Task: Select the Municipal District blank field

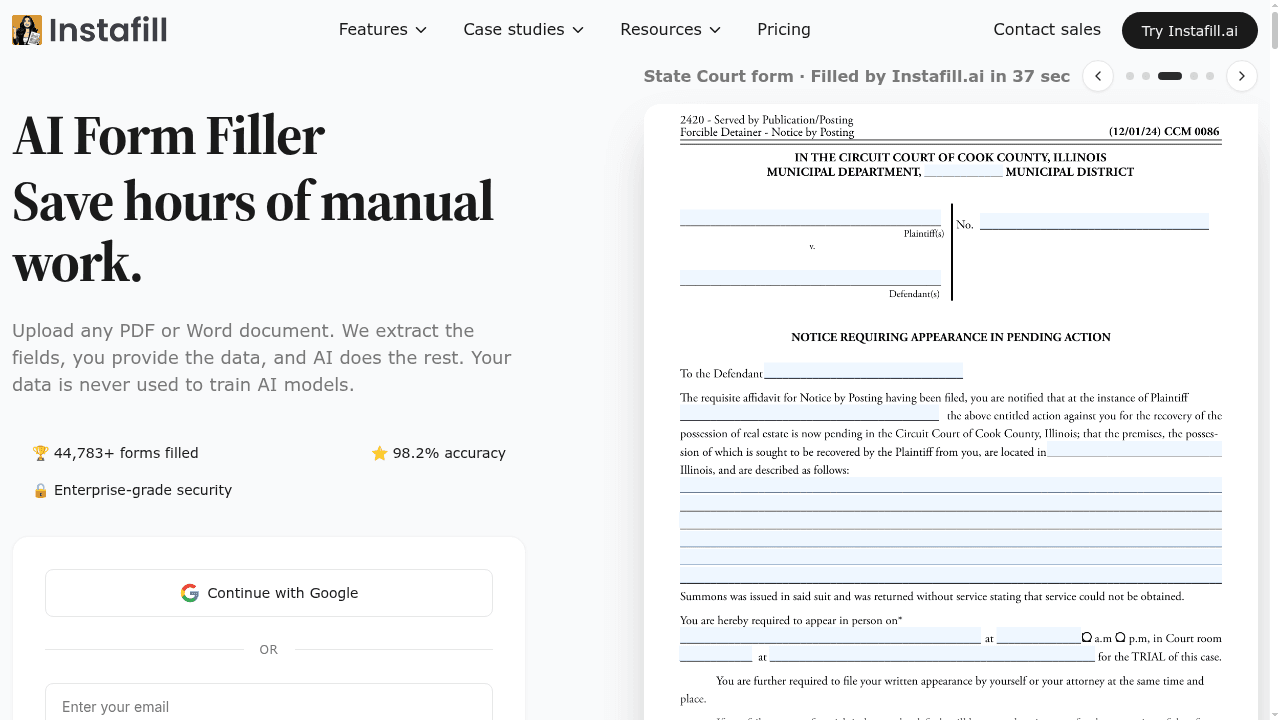Action: tap(963, 171)
